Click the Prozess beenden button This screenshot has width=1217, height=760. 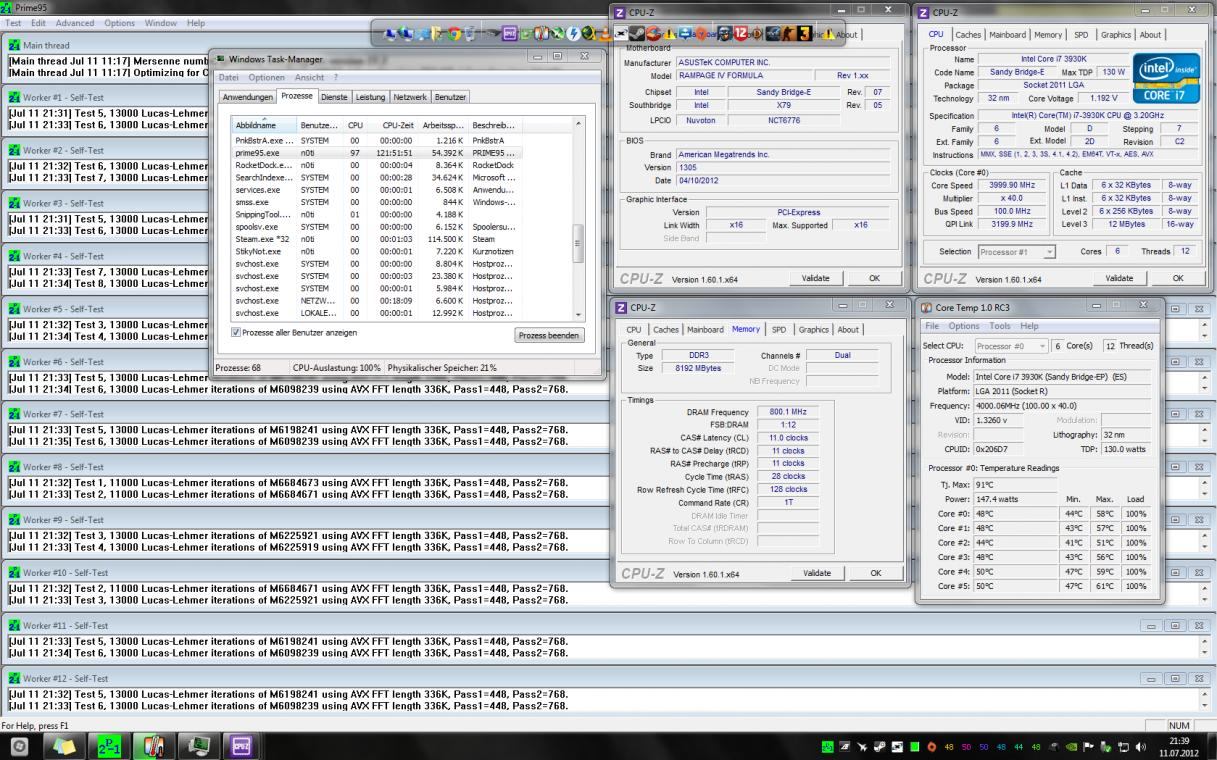550,336
